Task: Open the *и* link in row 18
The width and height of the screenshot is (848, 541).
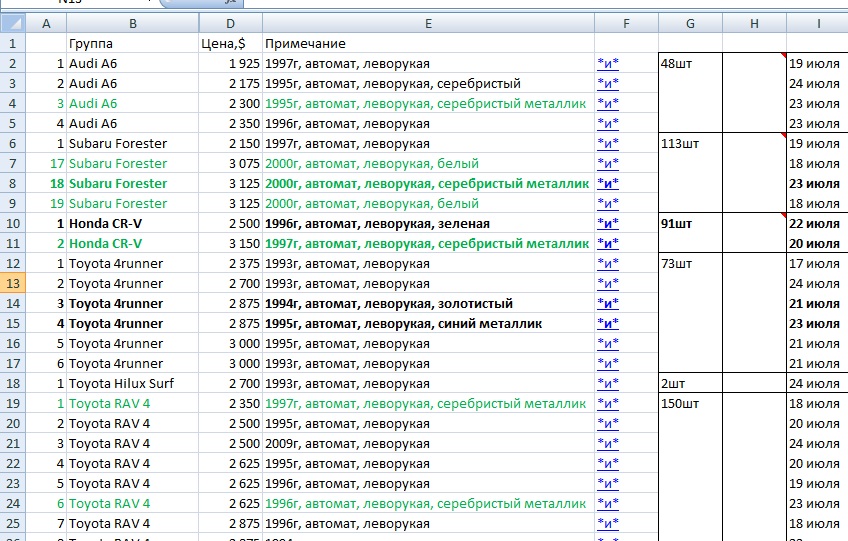Action: (x=608, y=384)
